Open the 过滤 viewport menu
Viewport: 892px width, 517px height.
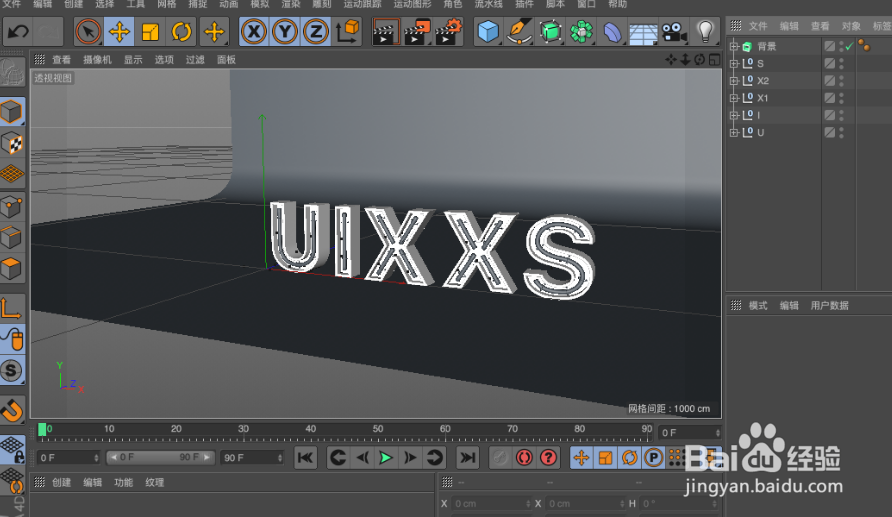[195, 60]
